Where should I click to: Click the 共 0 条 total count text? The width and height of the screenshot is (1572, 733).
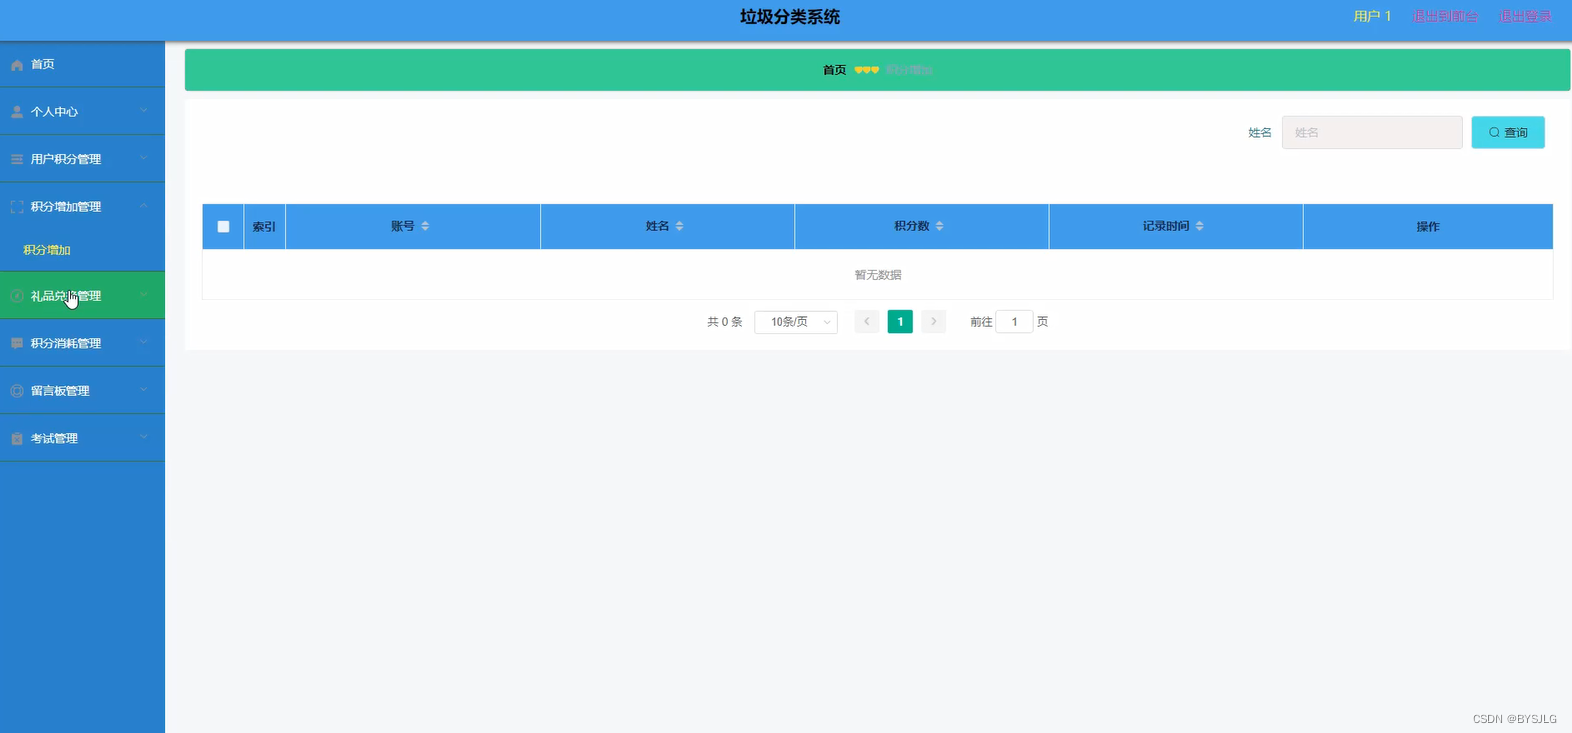(x=725, y=322)
